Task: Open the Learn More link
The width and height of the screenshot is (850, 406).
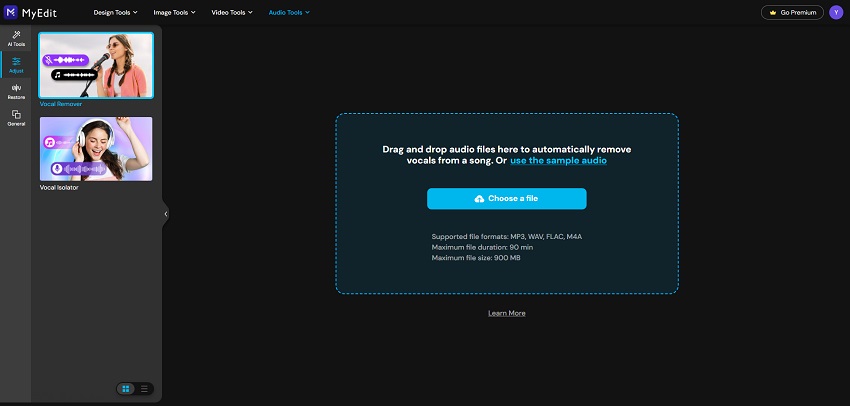Action: (506, 313)
